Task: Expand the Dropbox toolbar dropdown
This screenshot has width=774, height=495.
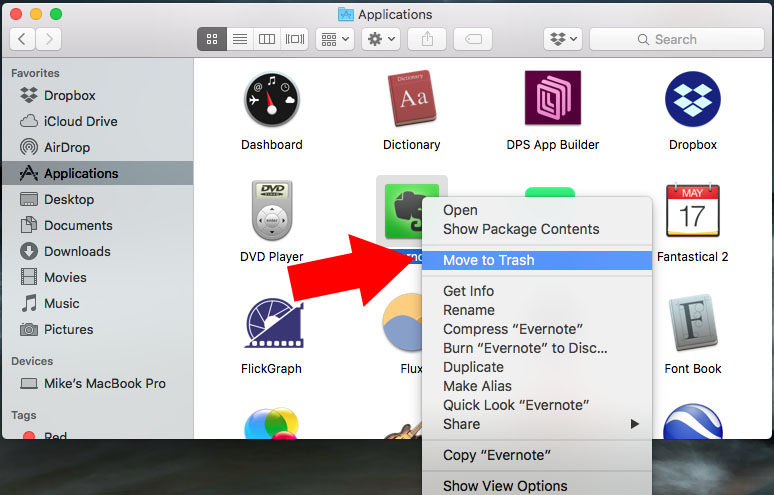Action: pos(562,39)
